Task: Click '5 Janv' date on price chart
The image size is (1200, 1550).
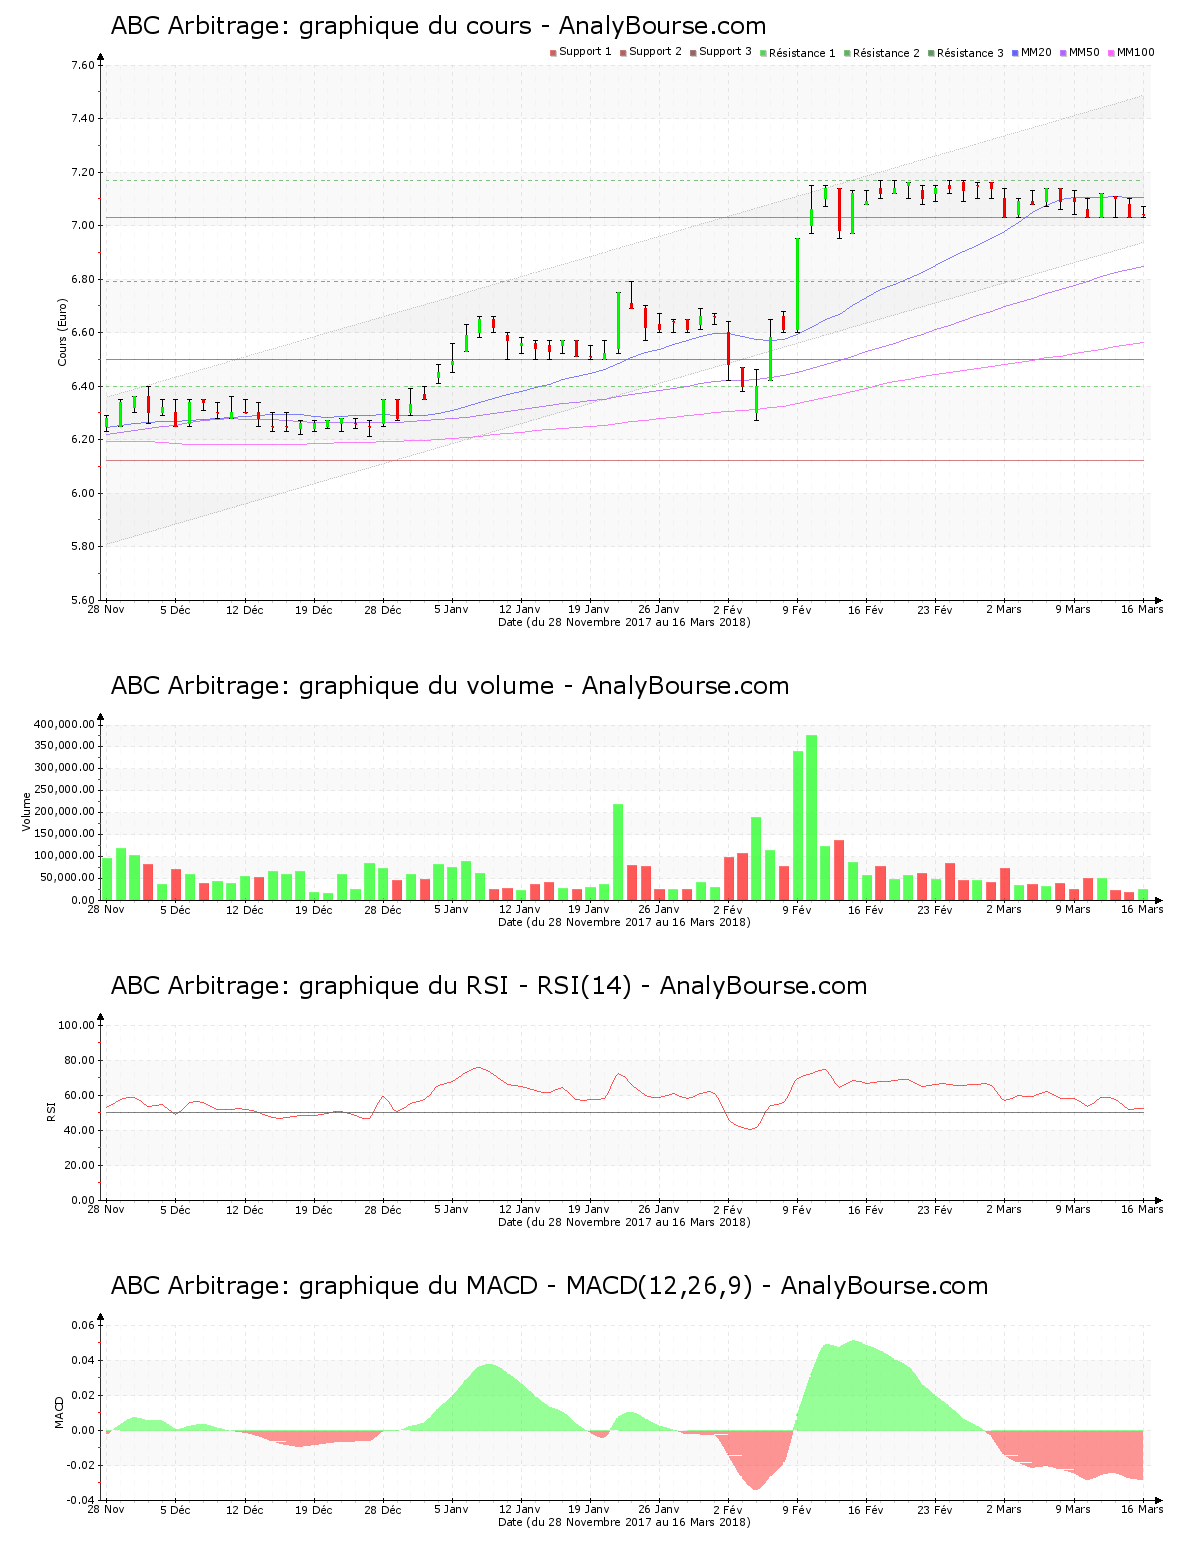Action: pos(451,610)
